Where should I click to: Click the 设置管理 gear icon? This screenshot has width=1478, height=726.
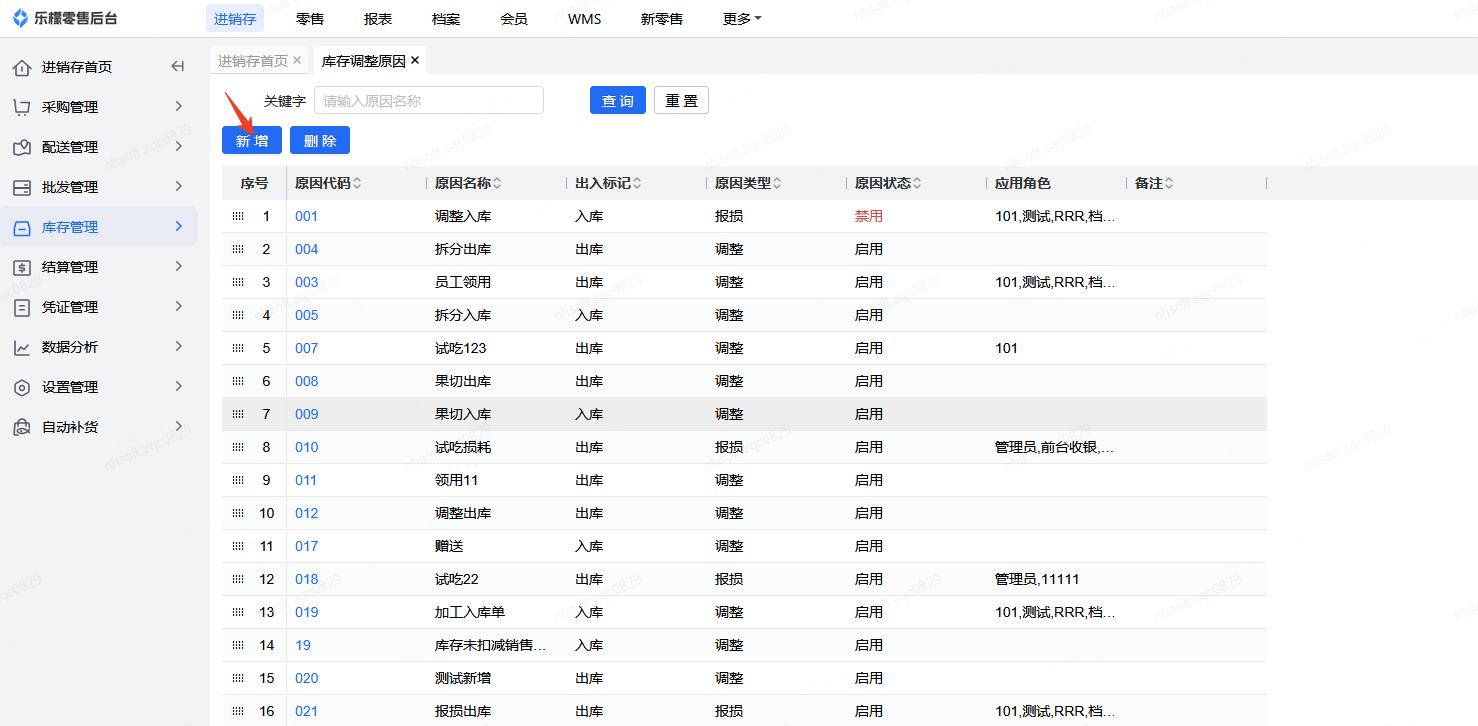click(x=22, y=387)
